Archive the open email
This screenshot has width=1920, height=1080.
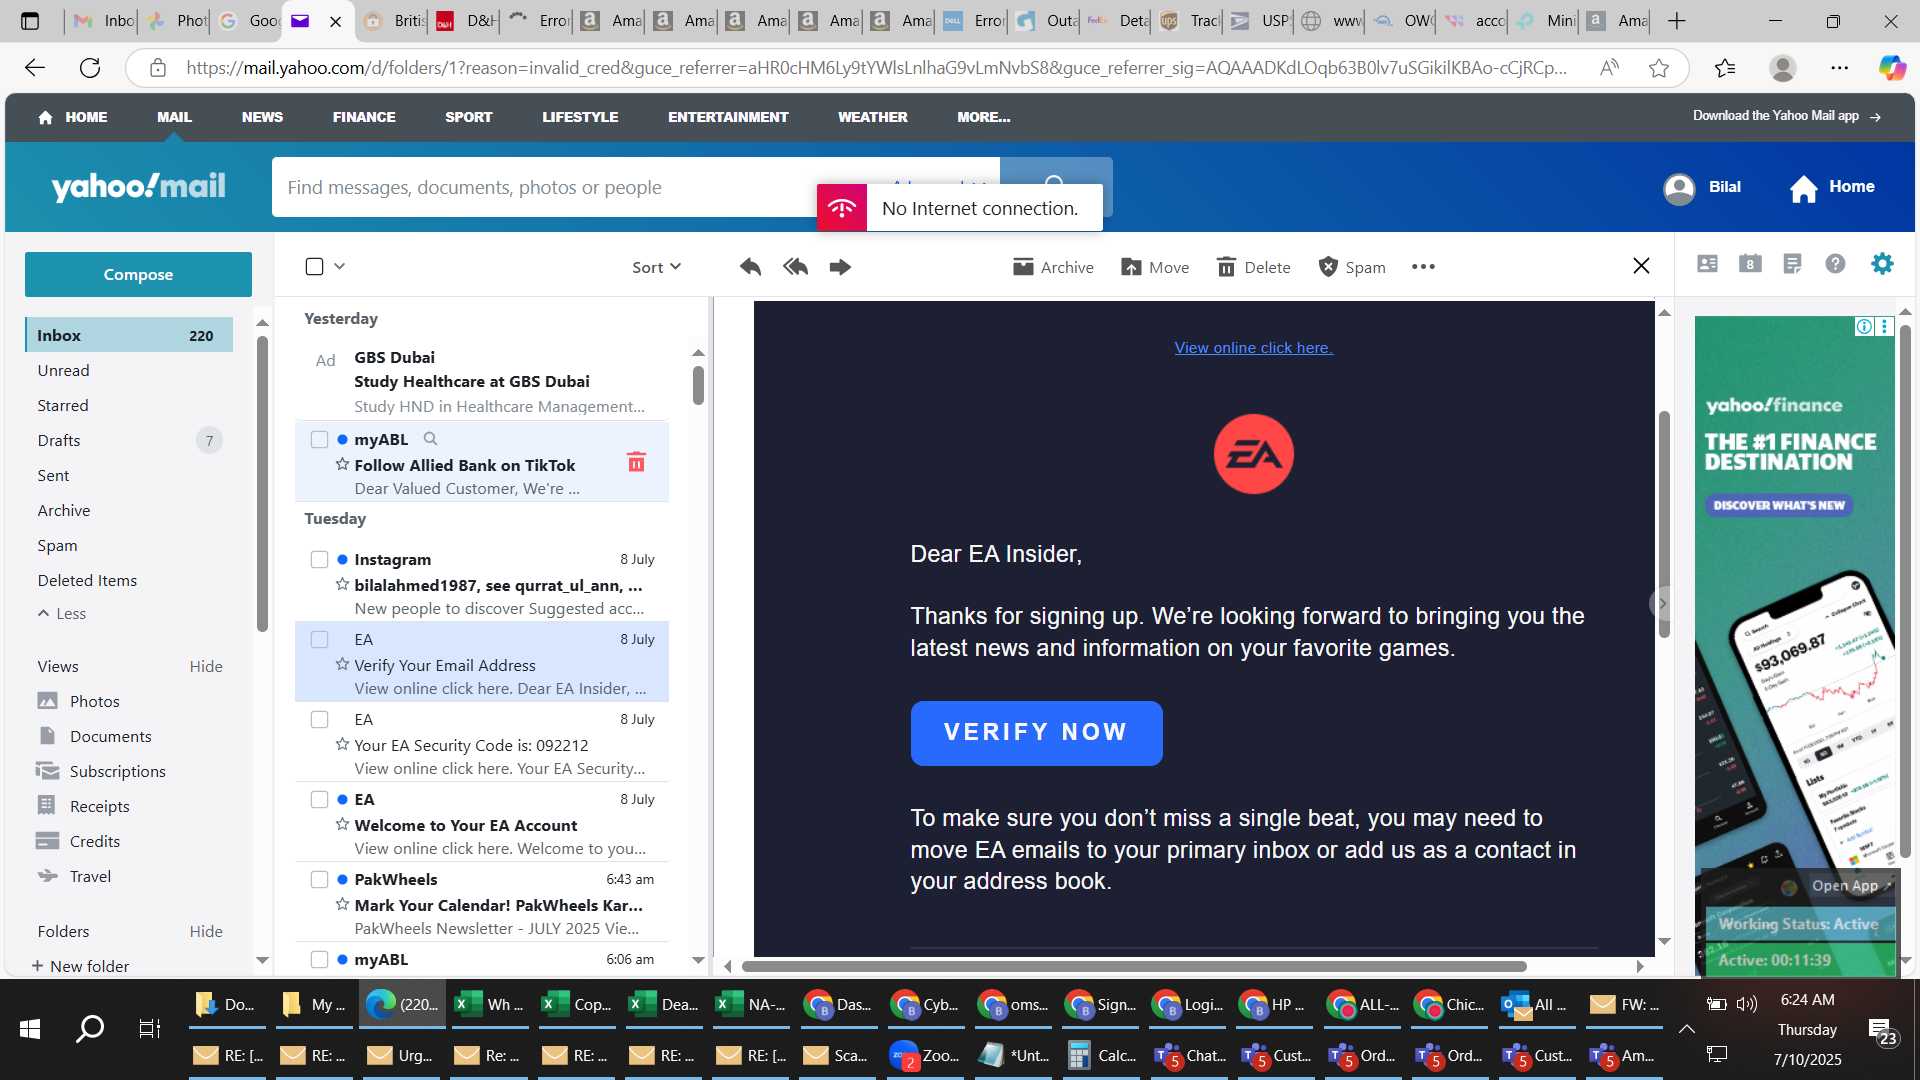click(1053, 267)
